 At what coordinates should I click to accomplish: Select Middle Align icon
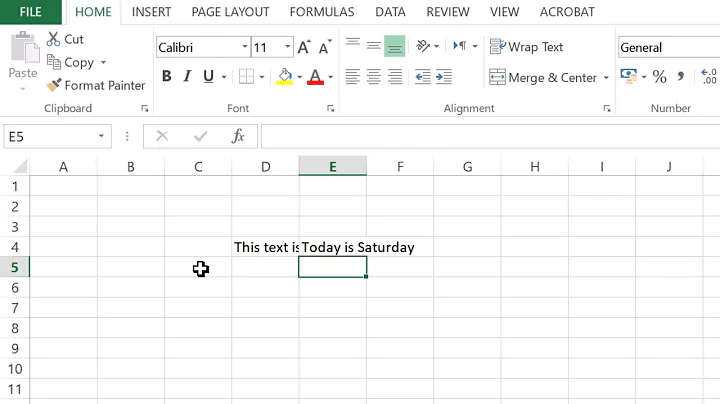click(374, 46)
